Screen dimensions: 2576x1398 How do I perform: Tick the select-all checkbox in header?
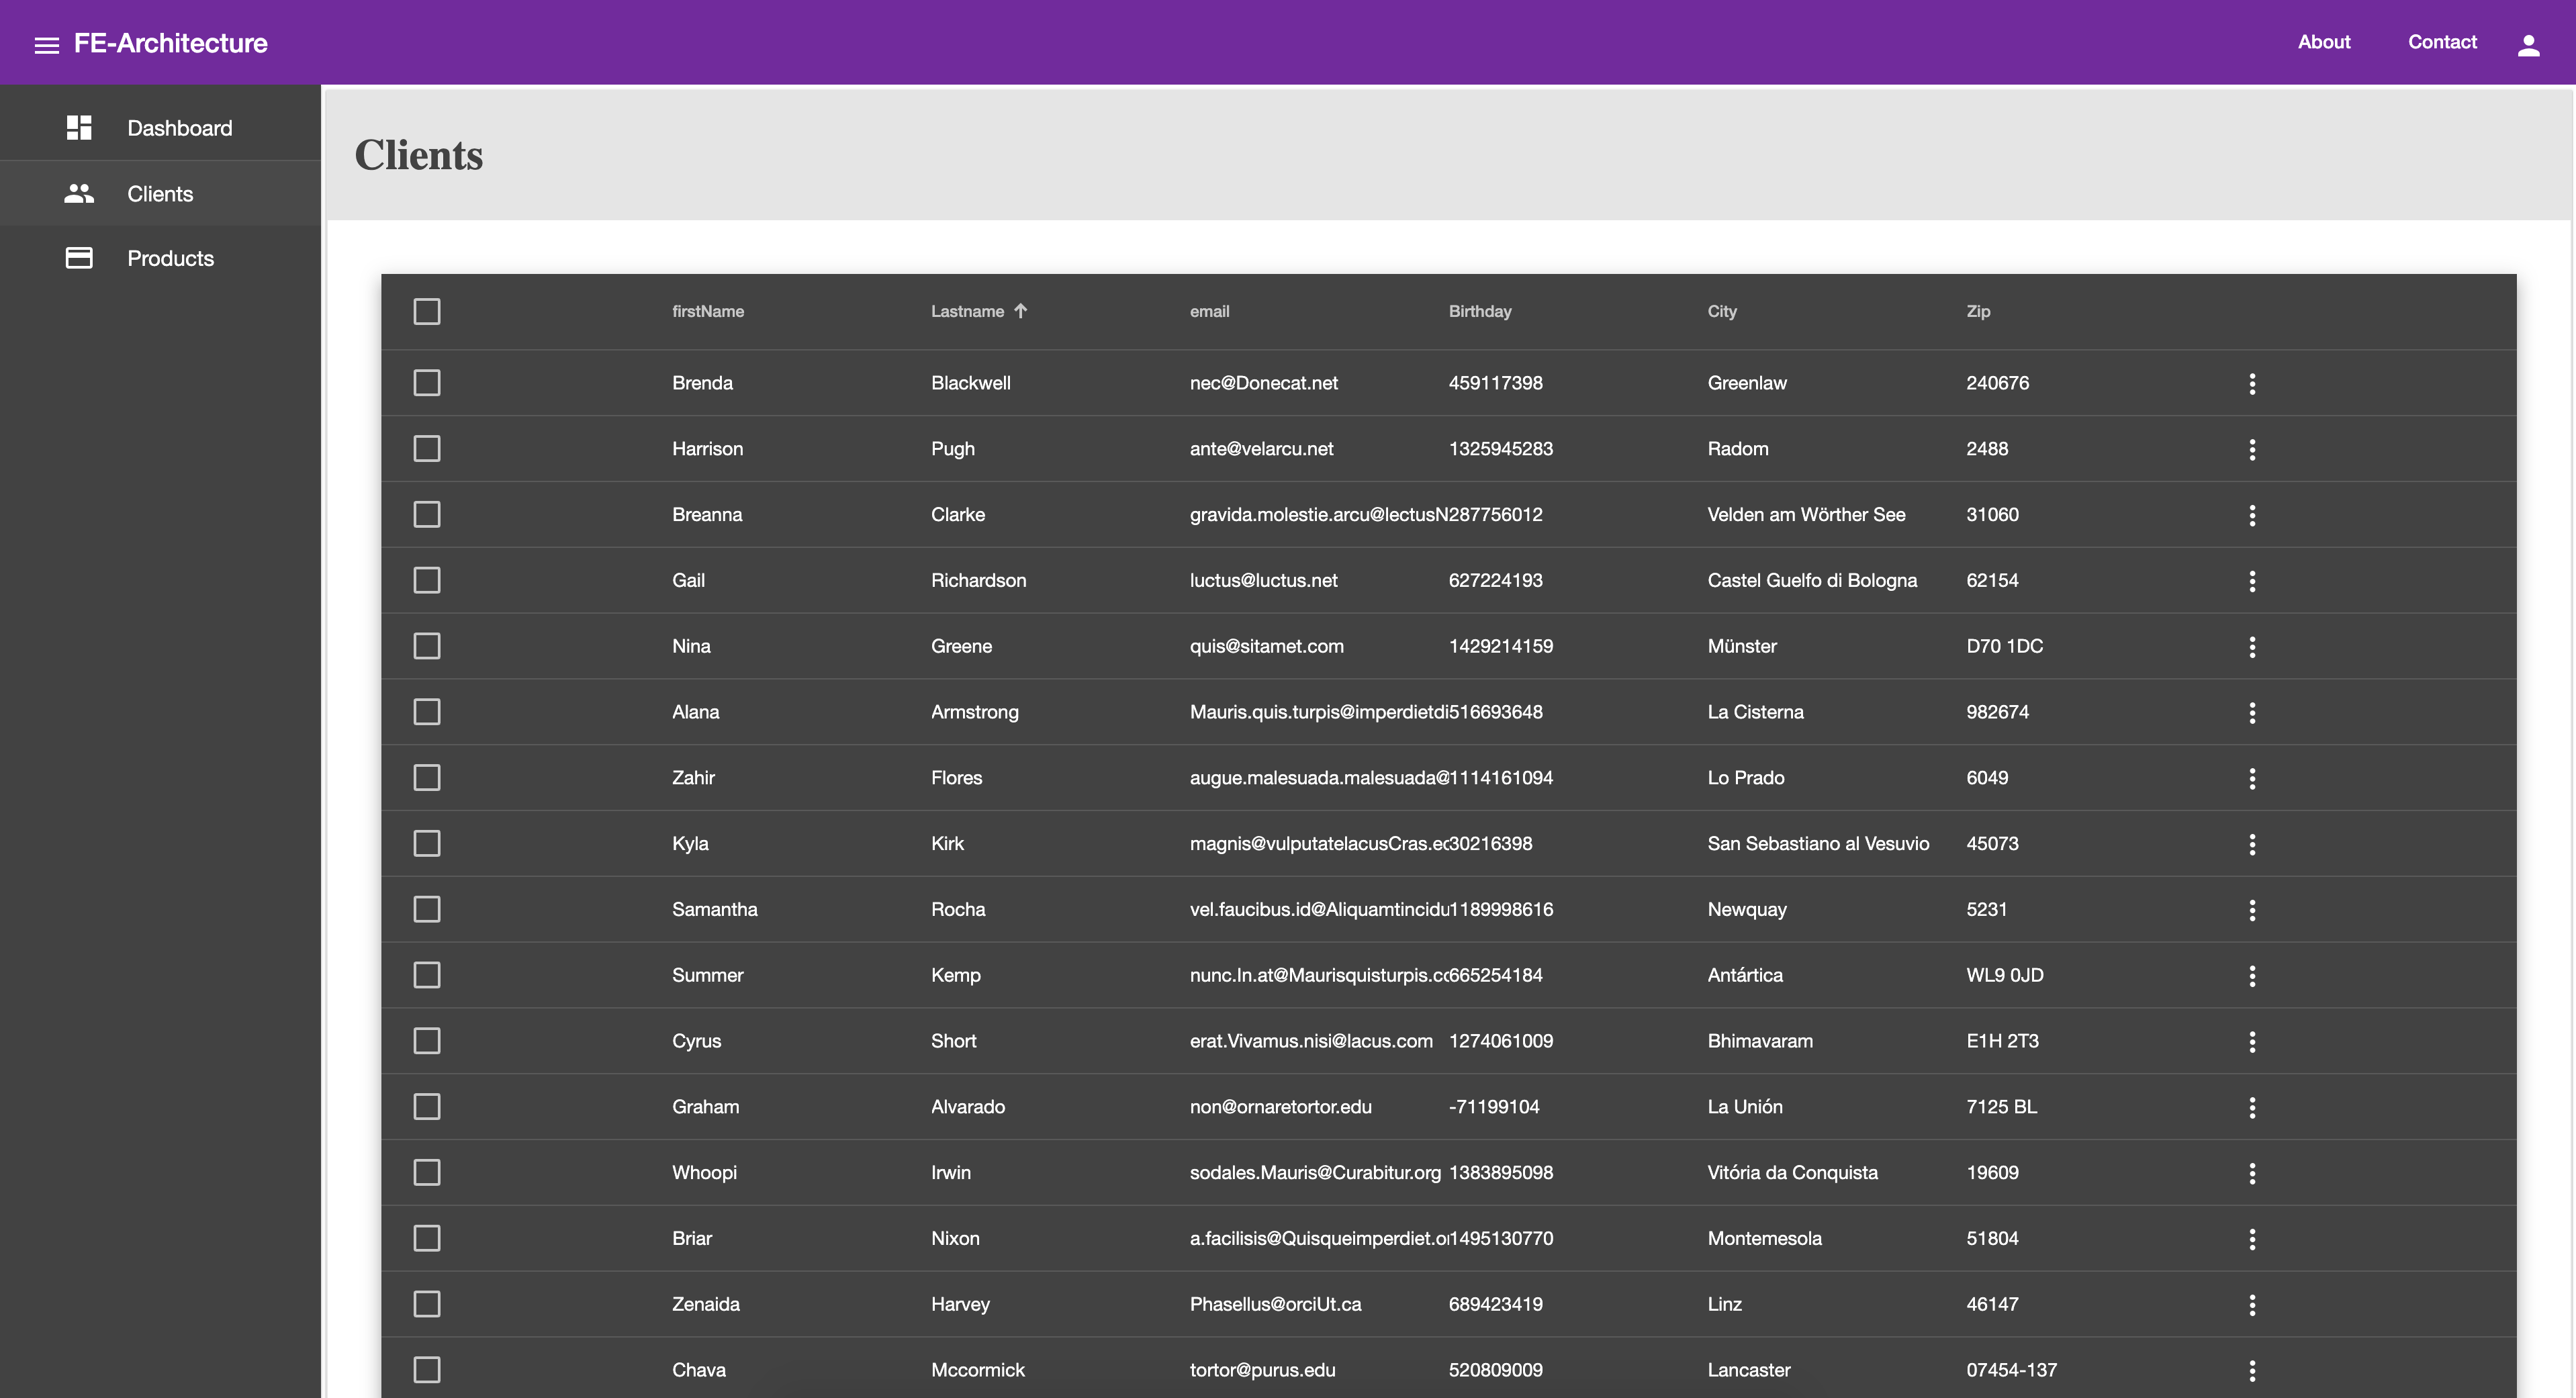(427, 311)
